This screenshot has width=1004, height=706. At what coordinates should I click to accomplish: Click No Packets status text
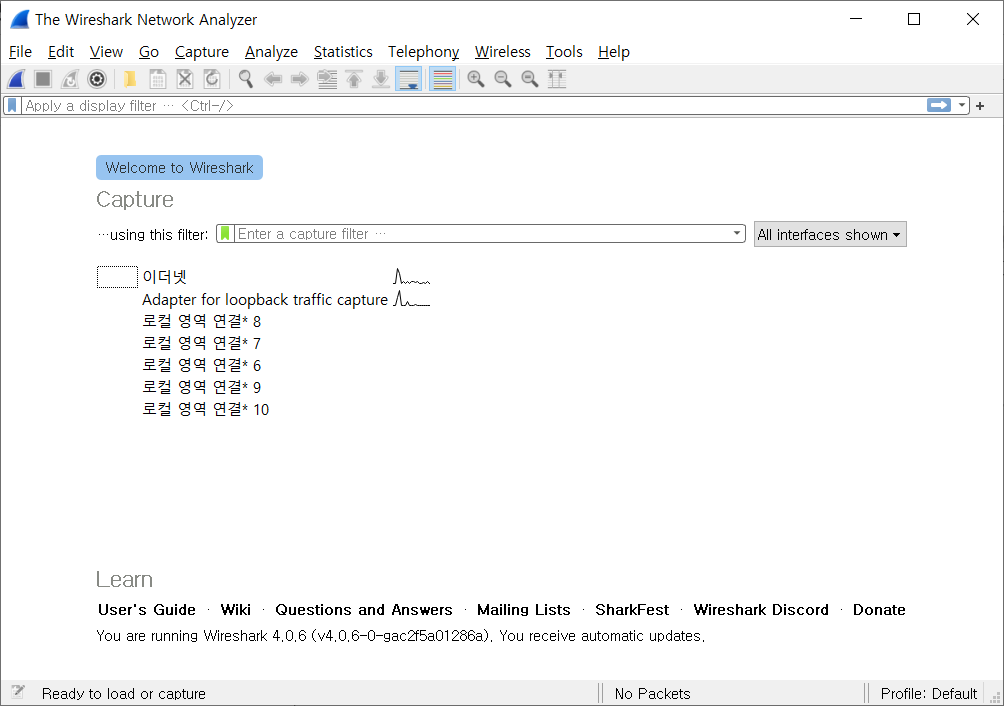click(652, 694)
